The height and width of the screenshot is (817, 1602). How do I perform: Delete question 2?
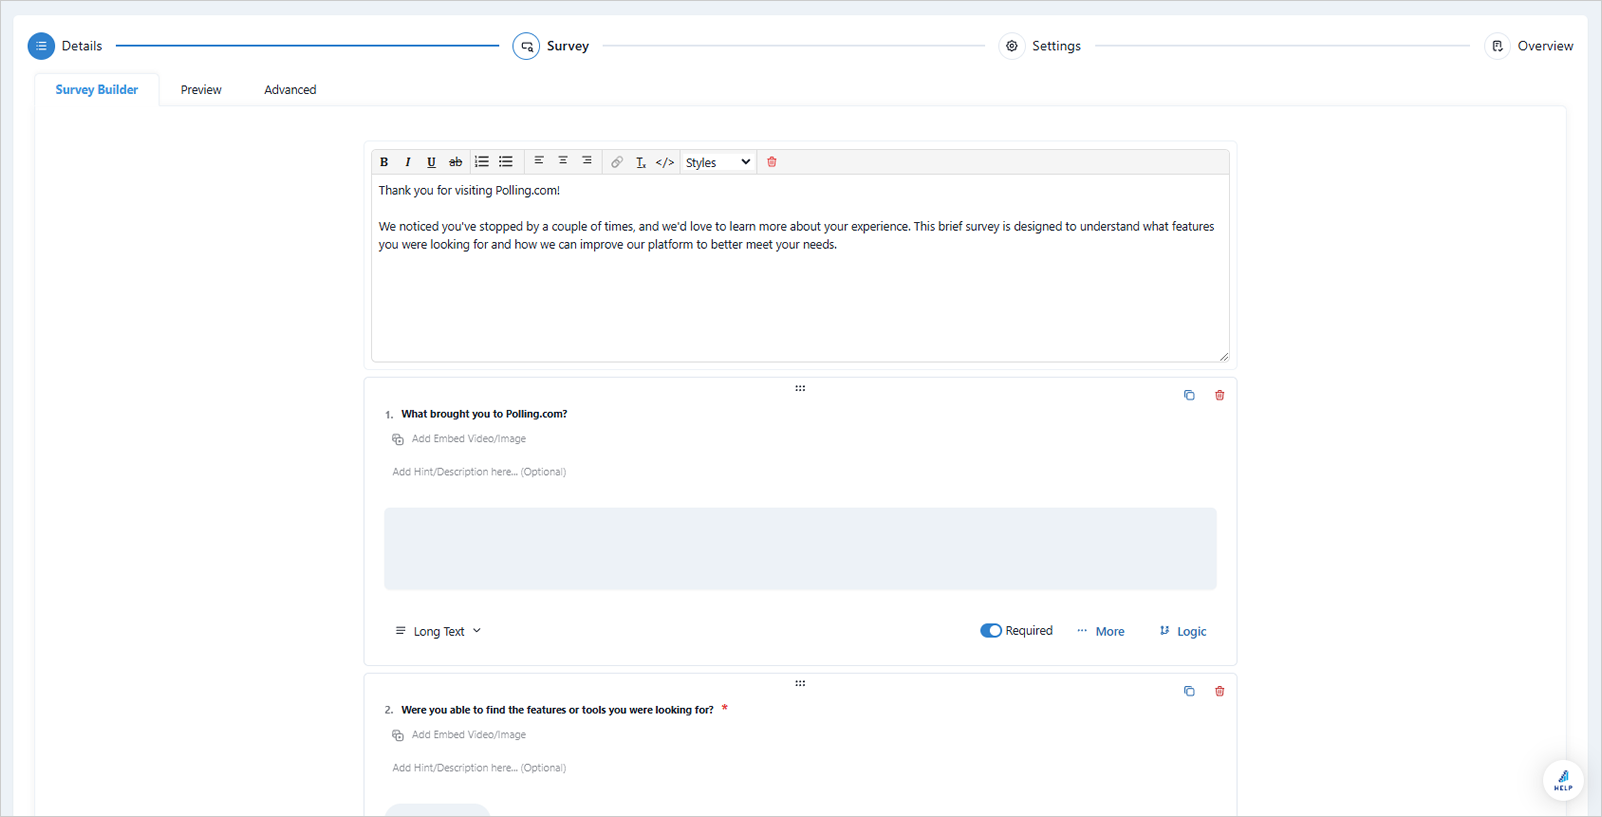(1220, 691)
